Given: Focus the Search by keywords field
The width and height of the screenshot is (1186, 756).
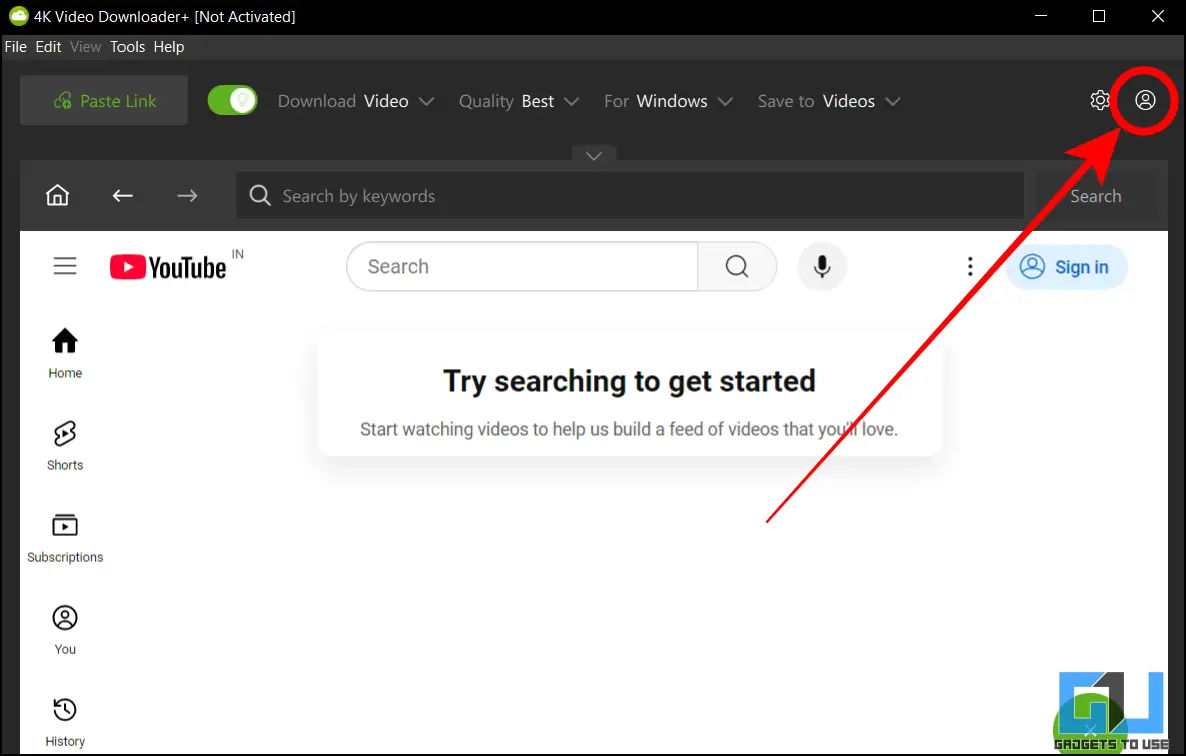Looking at the screenshot, I should (x=629, y=196).
